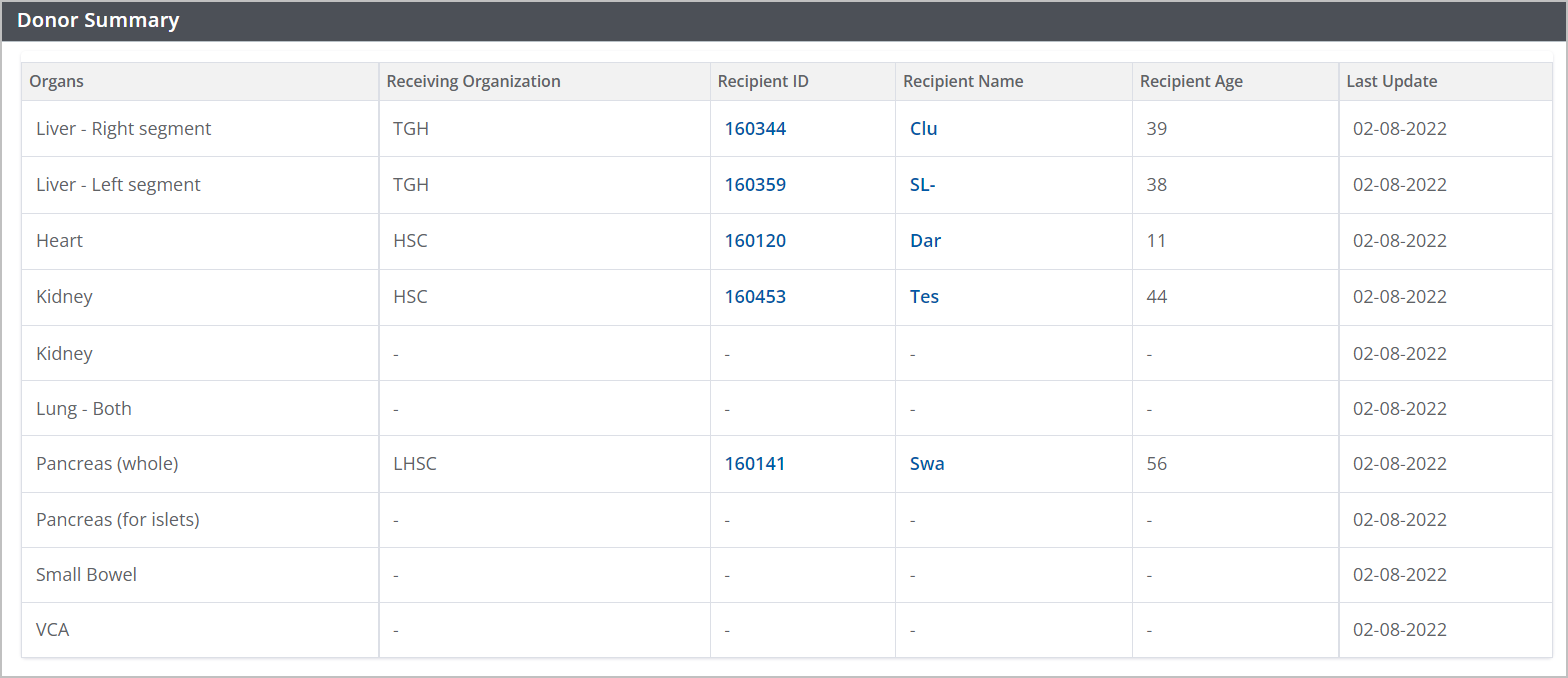Click the Recipient Name column header
Image resolution: width=1568 pixels, height=678 pixels.
pyautogui.click(x=963, y=82)
